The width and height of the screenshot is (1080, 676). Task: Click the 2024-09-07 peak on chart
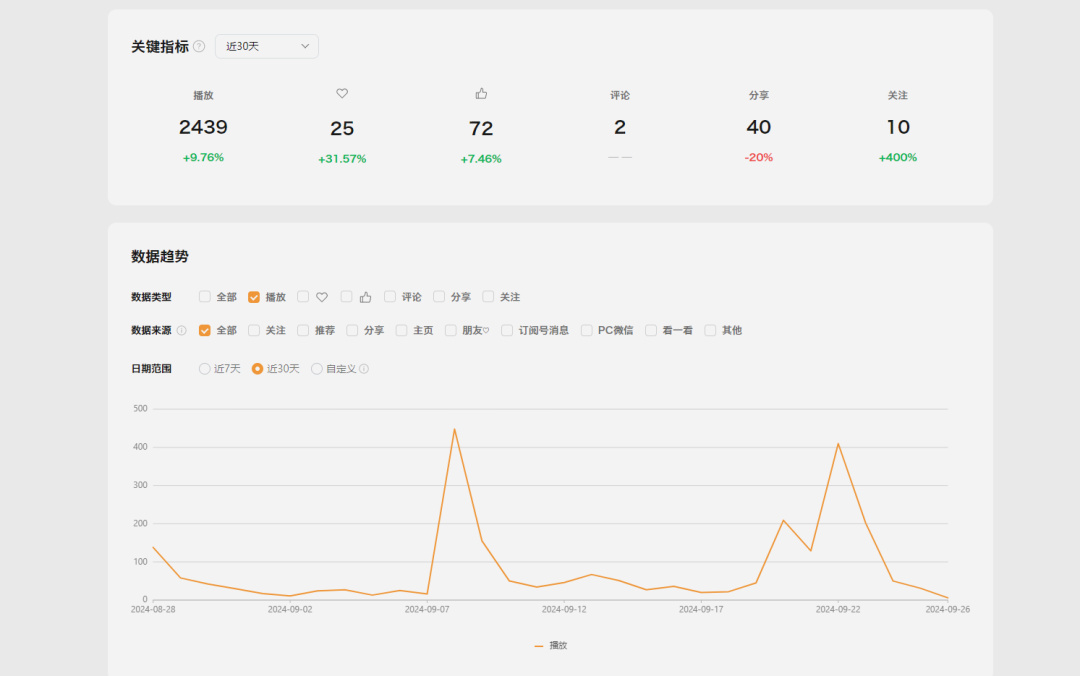[x=454, y=429]
